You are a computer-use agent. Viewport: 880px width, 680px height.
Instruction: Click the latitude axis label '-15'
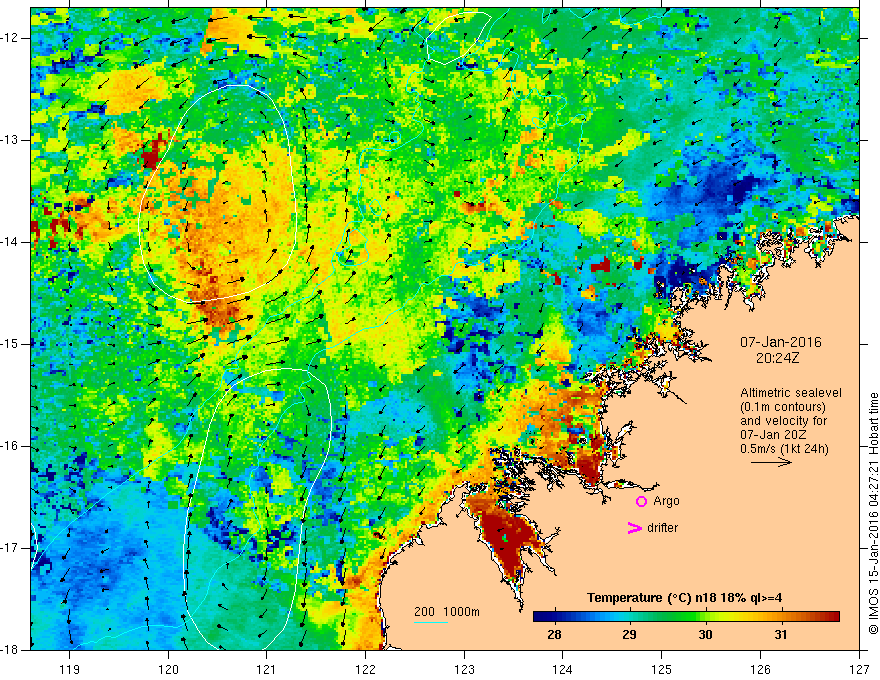pos(10,344)
